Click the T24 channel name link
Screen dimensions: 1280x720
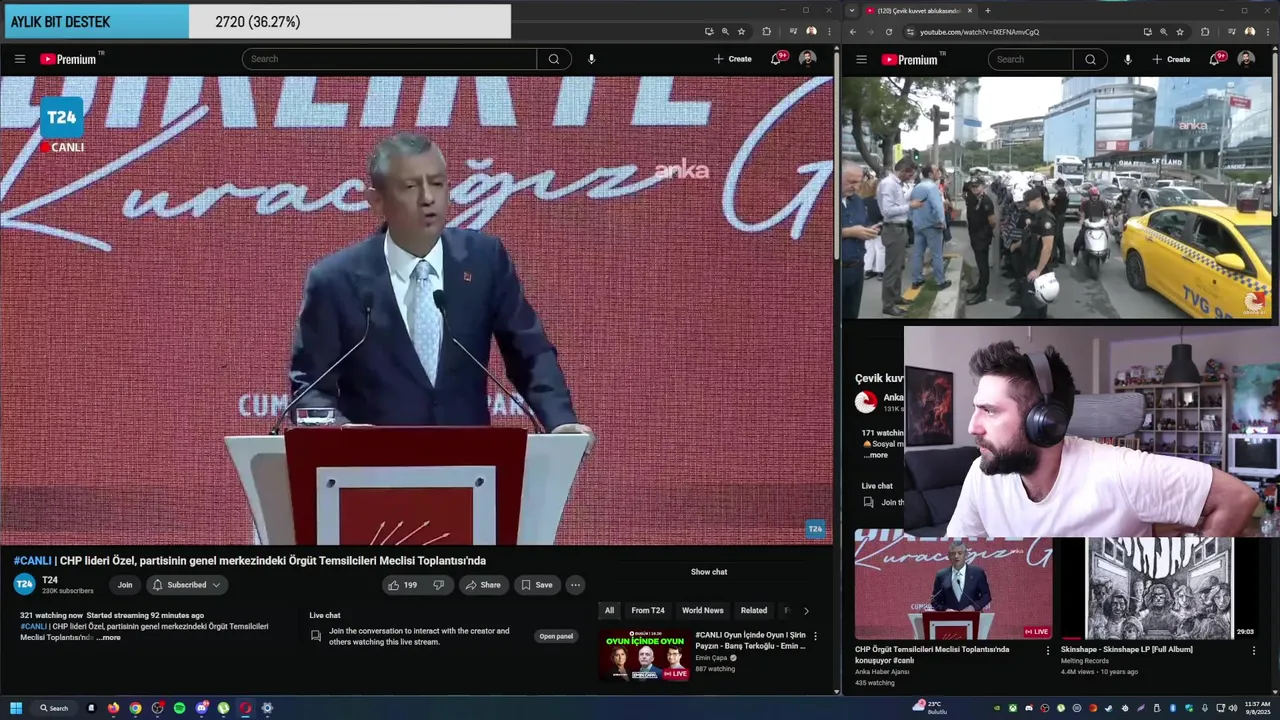[x=50, y=580]
